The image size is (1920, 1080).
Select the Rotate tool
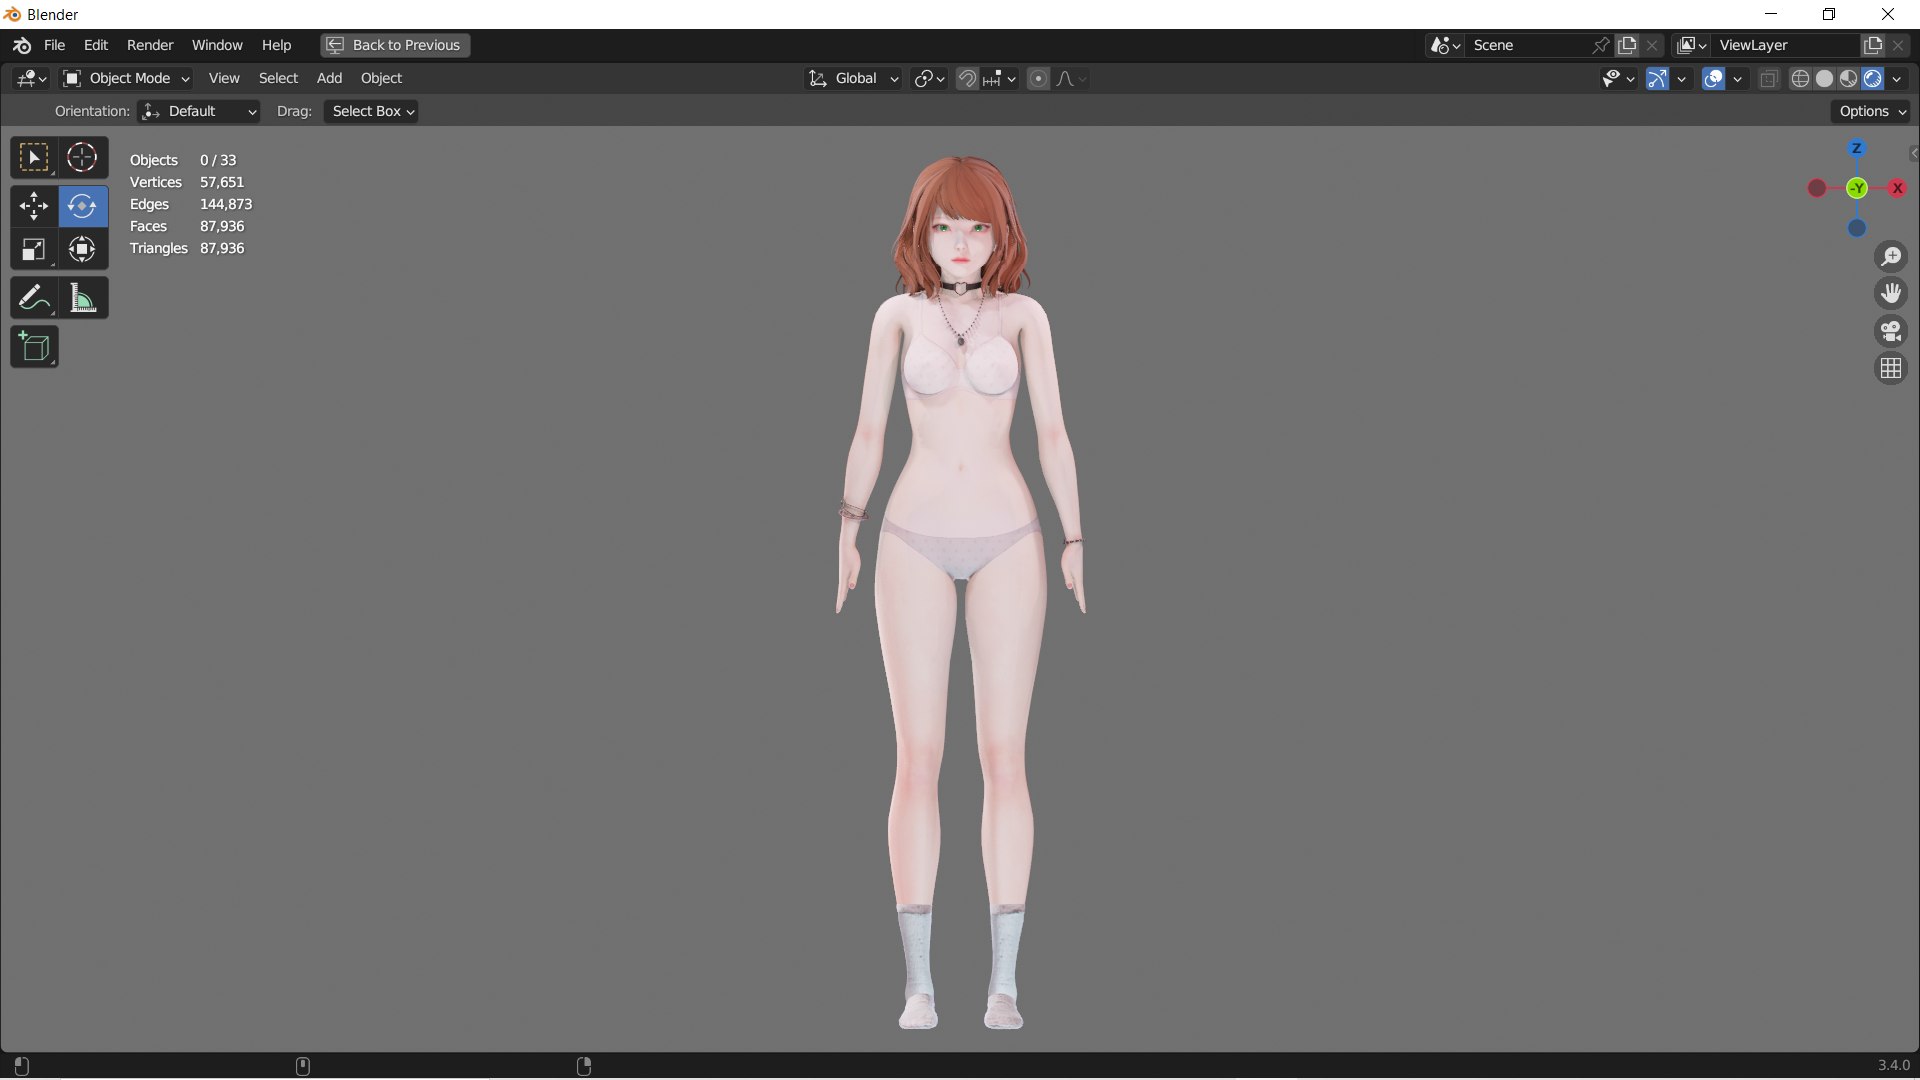click(82, 206)
